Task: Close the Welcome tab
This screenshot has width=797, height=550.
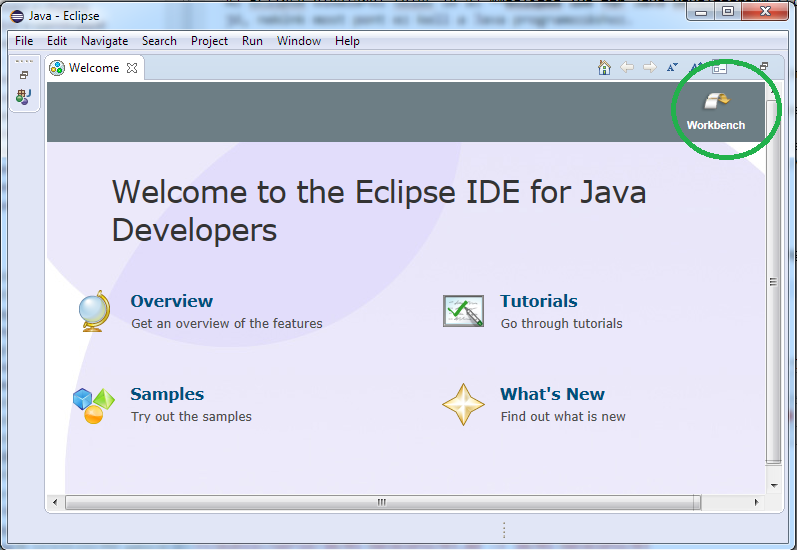Action: coord(132,68)
